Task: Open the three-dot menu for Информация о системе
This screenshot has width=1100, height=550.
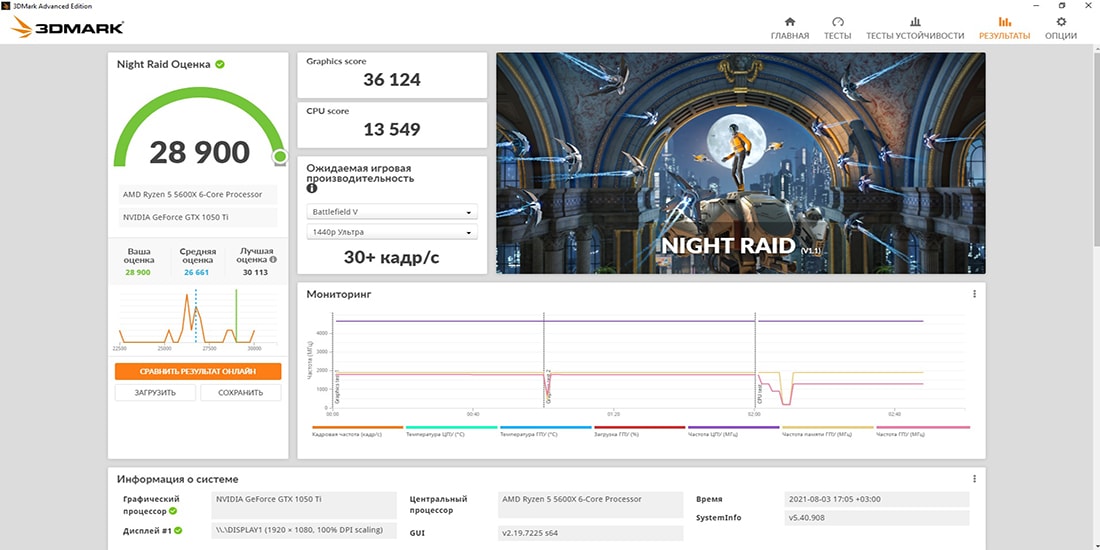Action: point(974,479)
